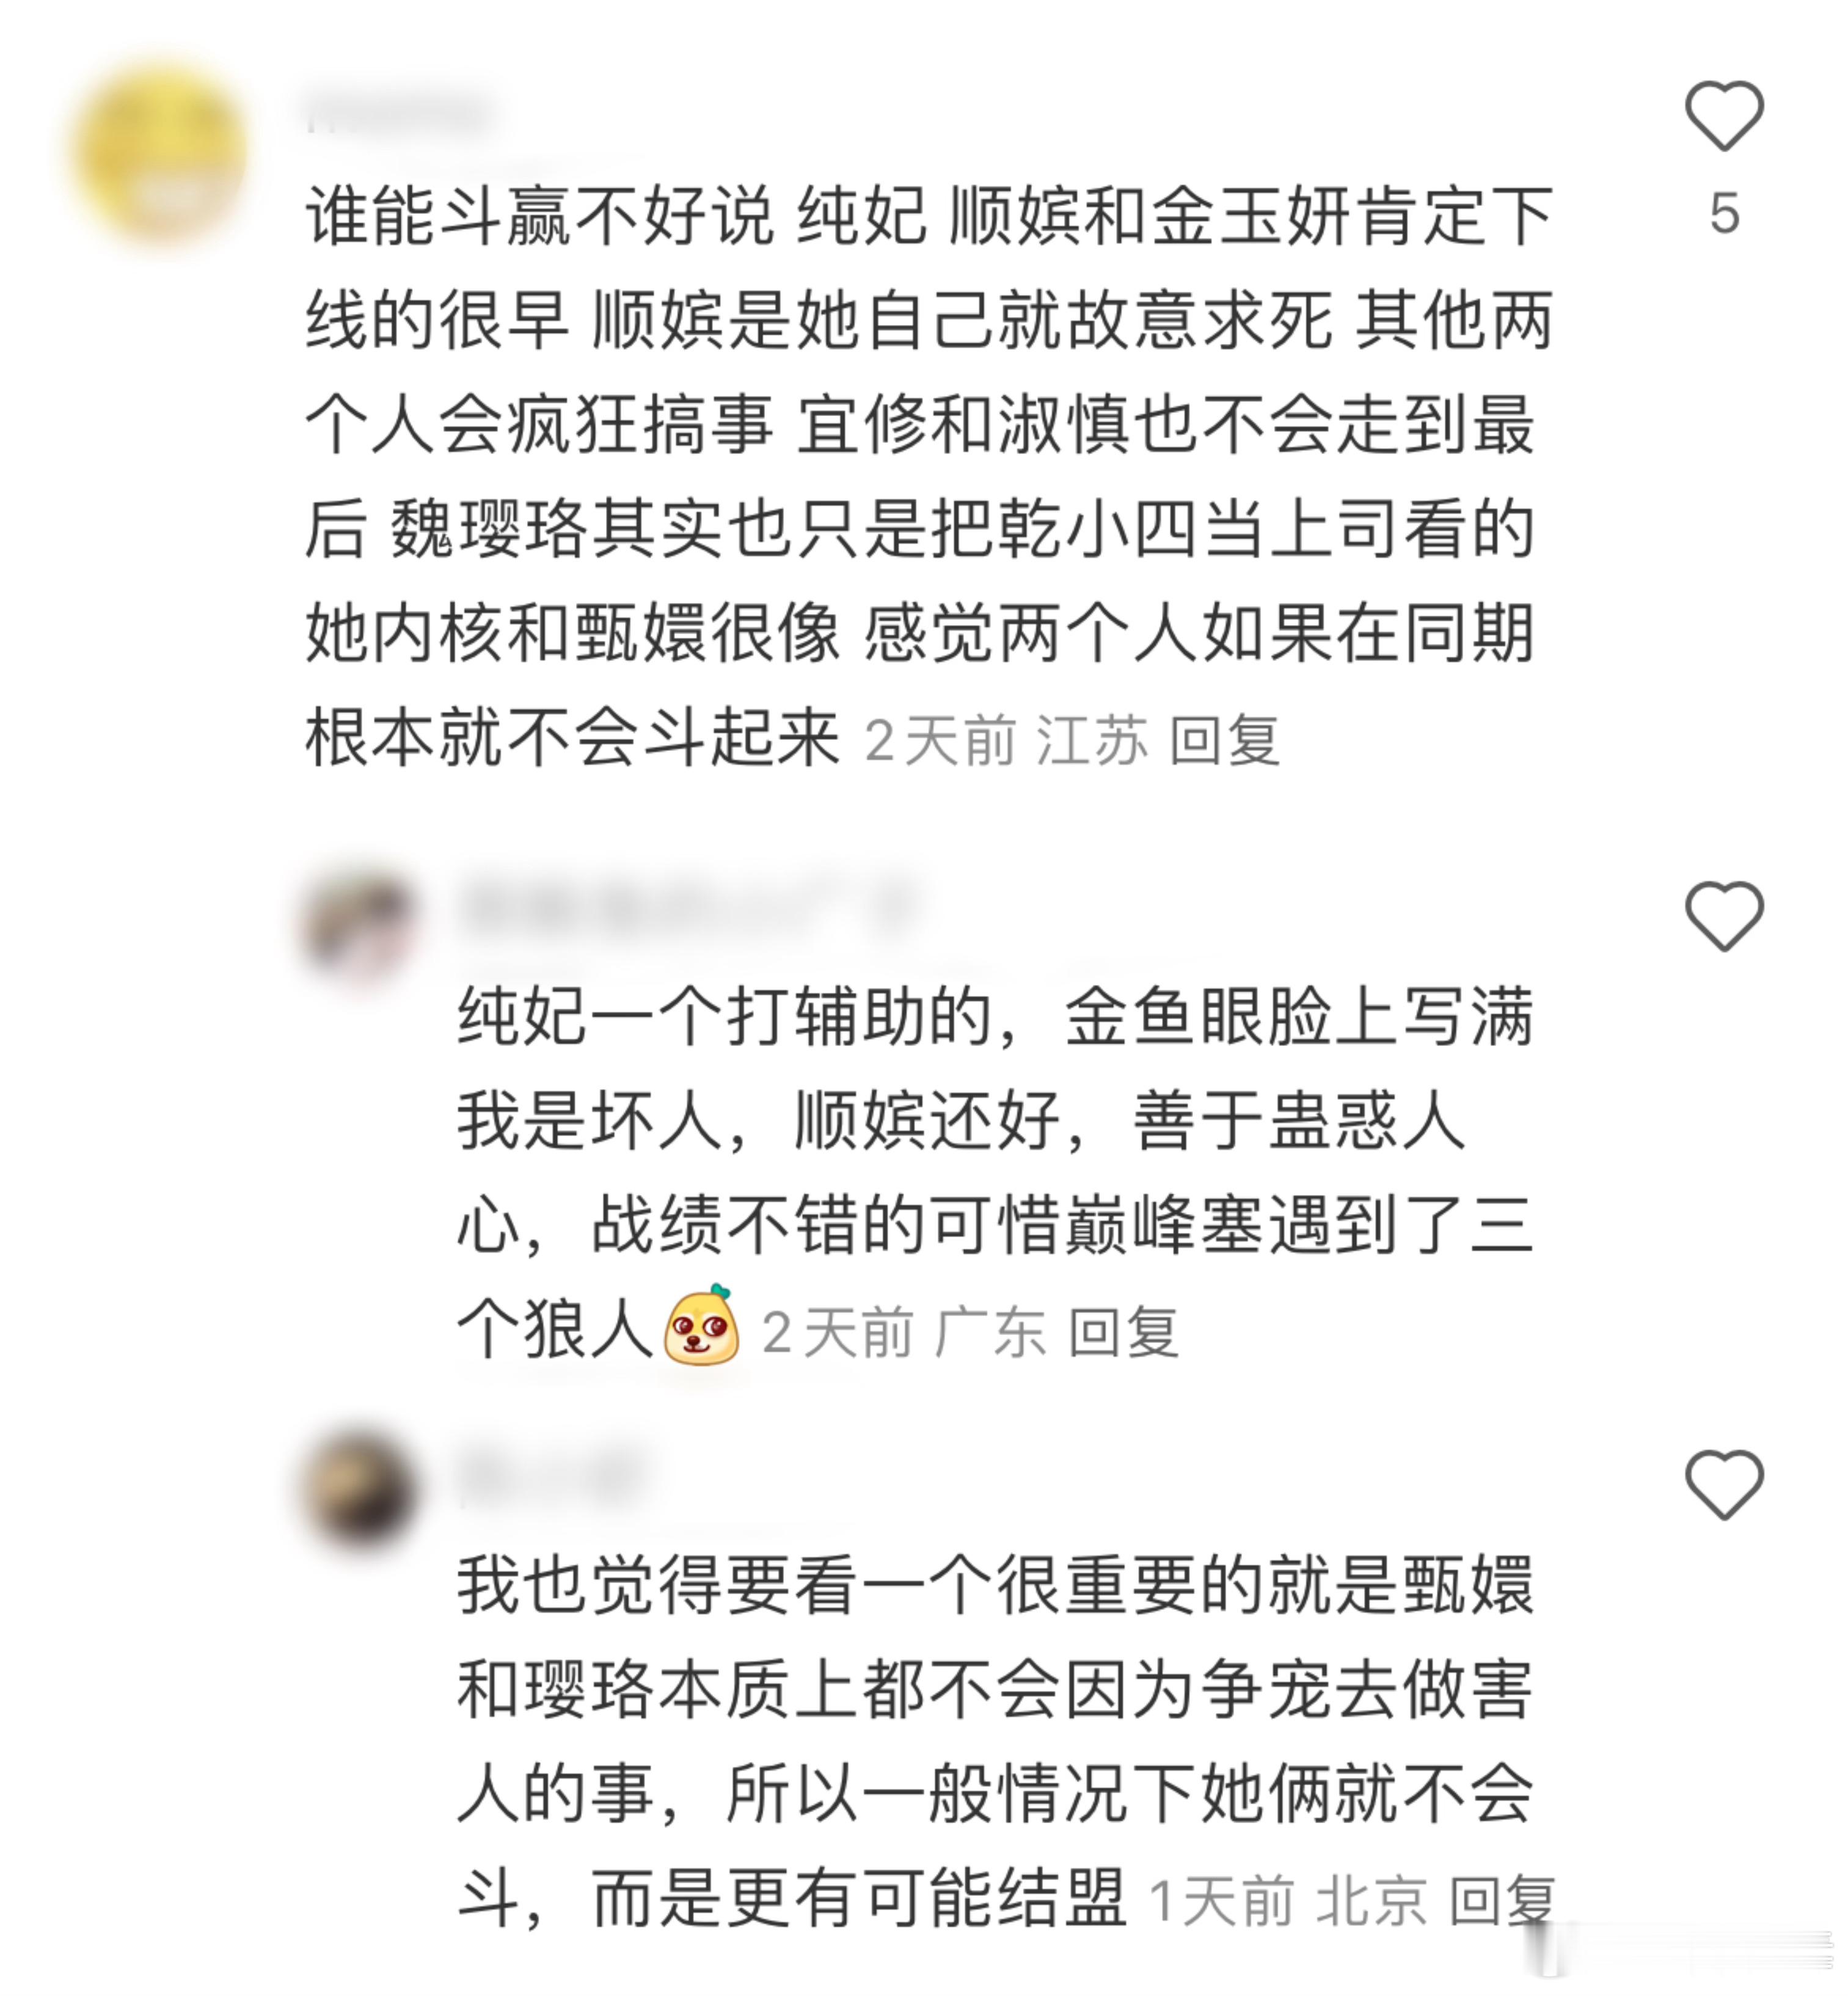The height and width of the screenshot is (1996, 1848).
Task: Click 回复 next to 广东
Action: pyautogui.click(x=1124, y=1333)
